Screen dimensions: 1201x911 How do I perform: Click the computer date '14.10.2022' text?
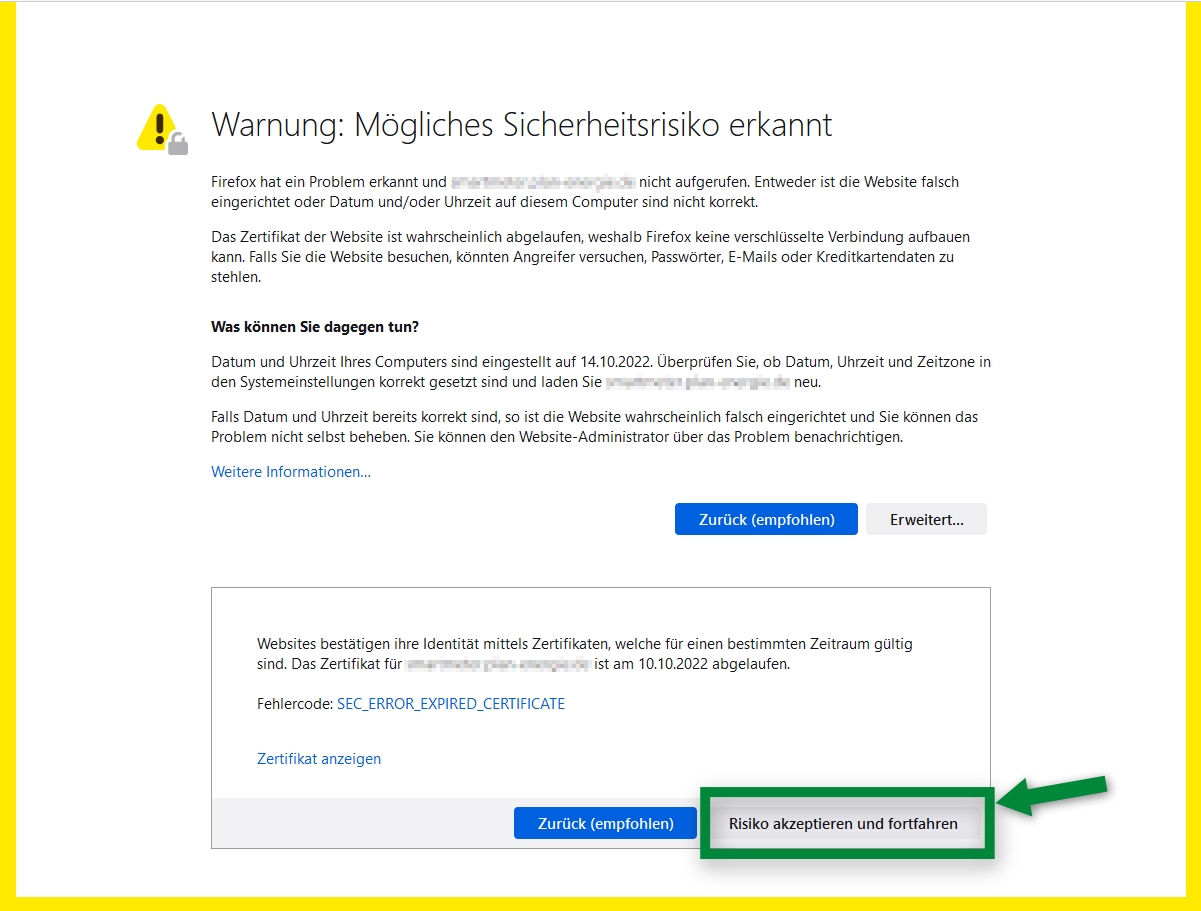click(614, 362)
